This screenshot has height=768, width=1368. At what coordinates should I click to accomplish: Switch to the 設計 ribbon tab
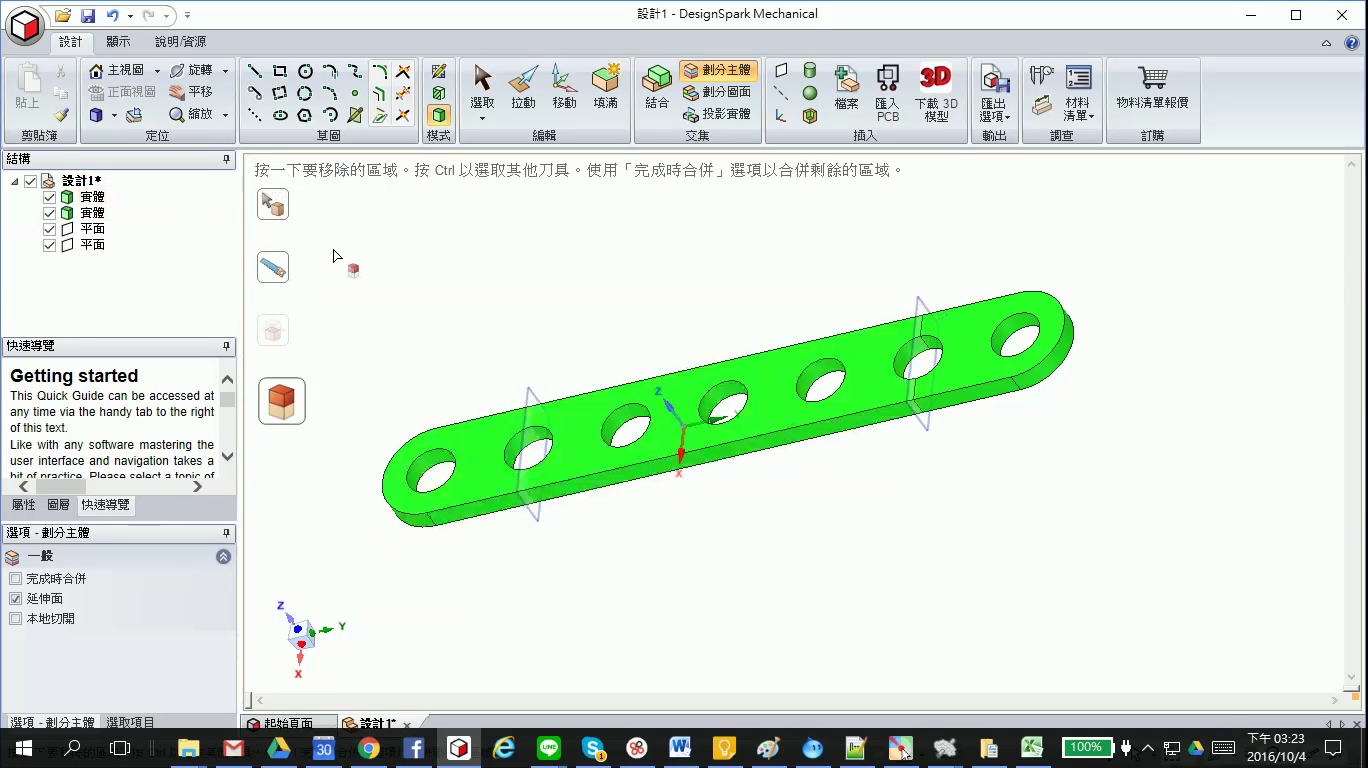tap(71, 42)
